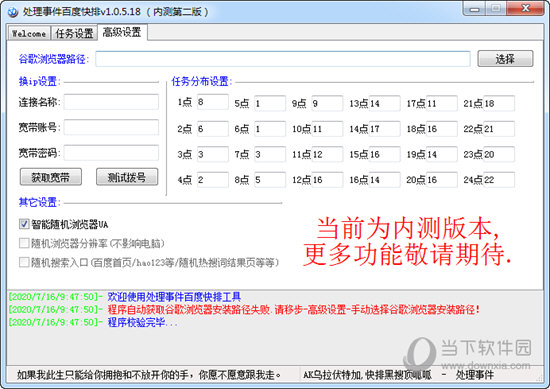Click the 17点 task count field
550x389 pixels.
(441, 103)
